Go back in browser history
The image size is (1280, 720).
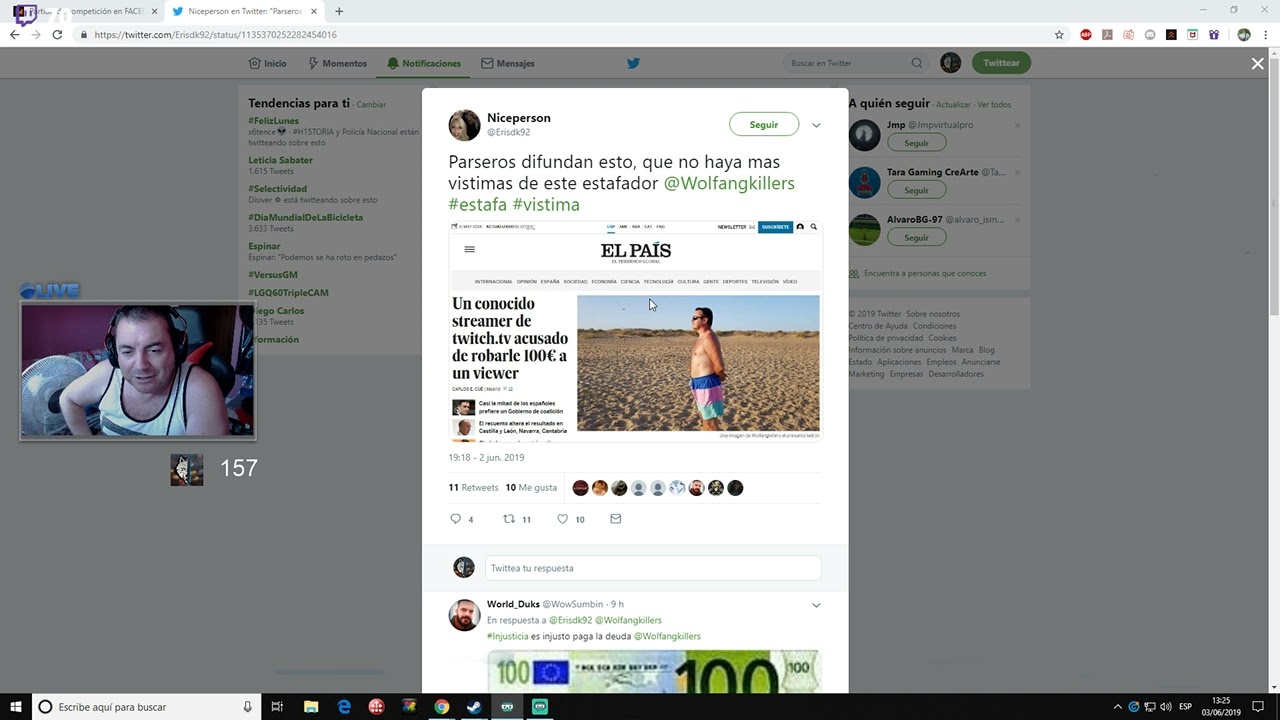(14, 34)
